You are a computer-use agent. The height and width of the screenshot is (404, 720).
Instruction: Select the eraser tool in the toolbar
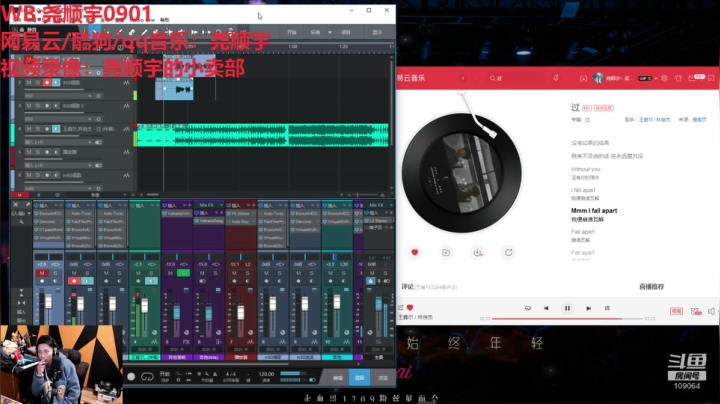click(x=131, y=32)
